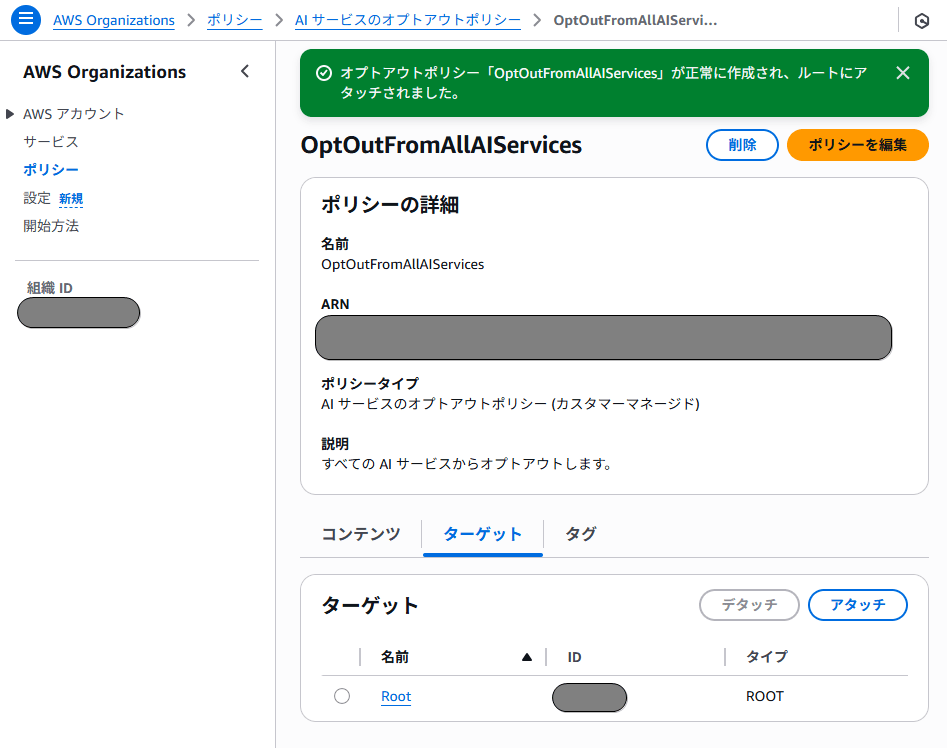Open the hamburger navigation menu

coord(26,20)
